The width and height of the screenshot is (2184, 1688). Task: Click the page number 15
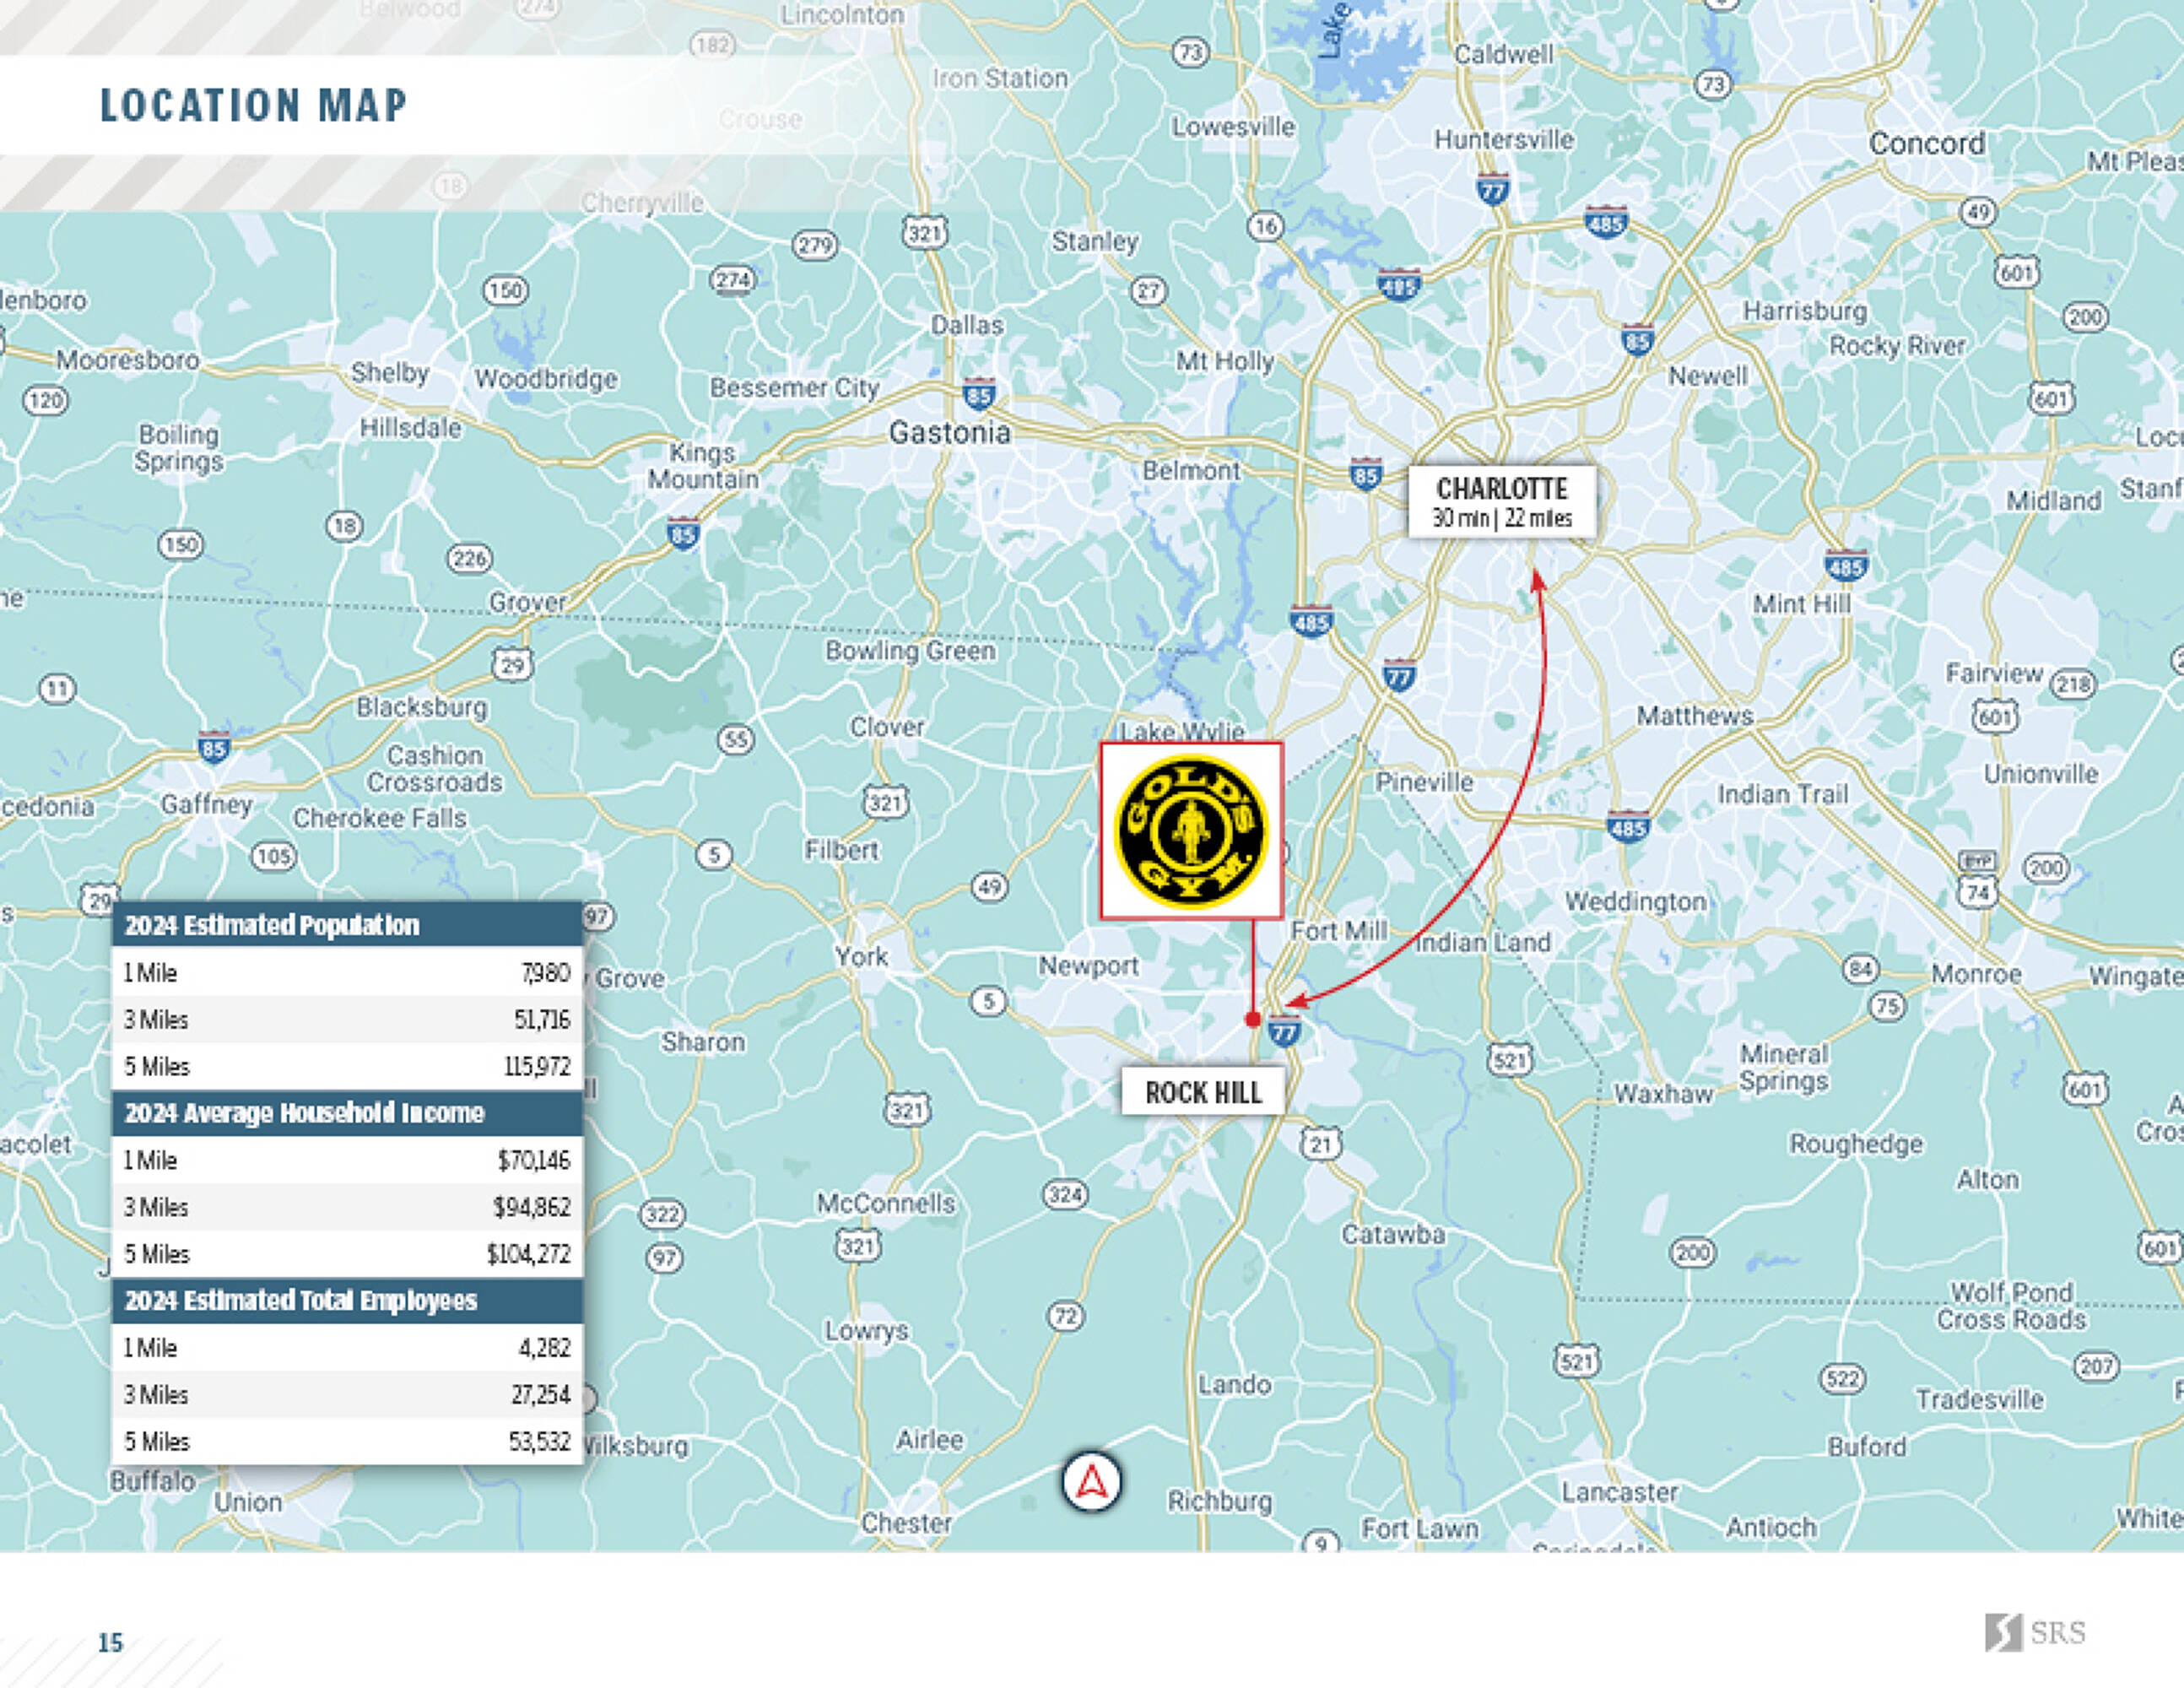110,1642
